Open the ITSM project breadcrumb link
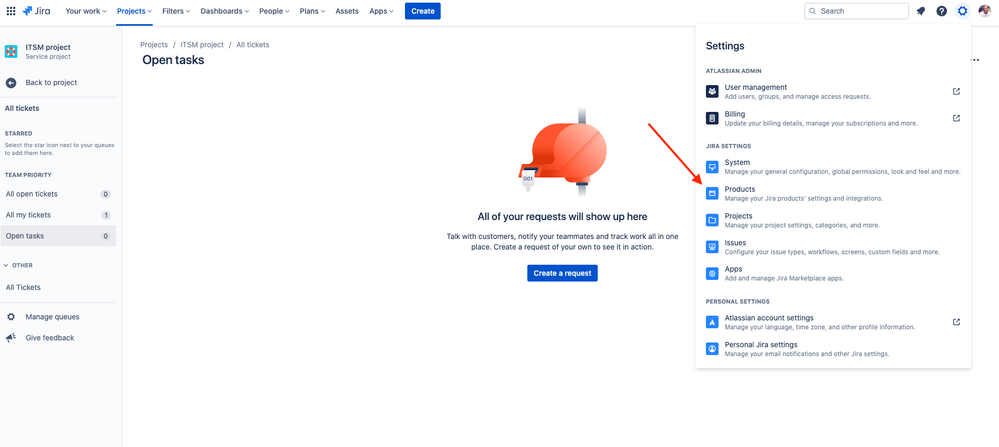Viewport: 999px width, 447px height. coord(202,45)
